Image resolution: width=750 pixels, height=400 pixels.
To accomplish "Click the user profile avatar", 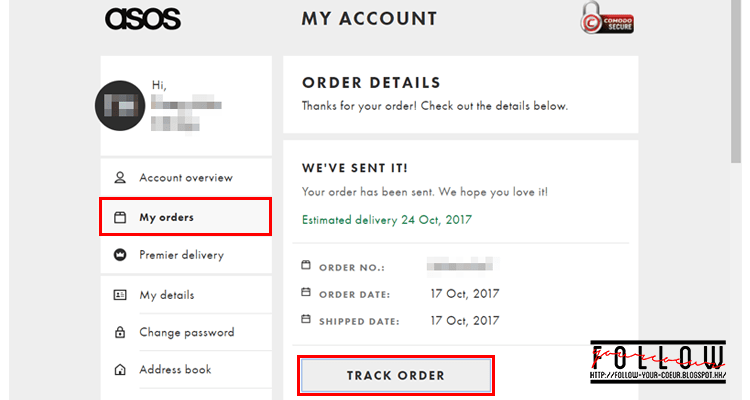I will pos(120,106).
